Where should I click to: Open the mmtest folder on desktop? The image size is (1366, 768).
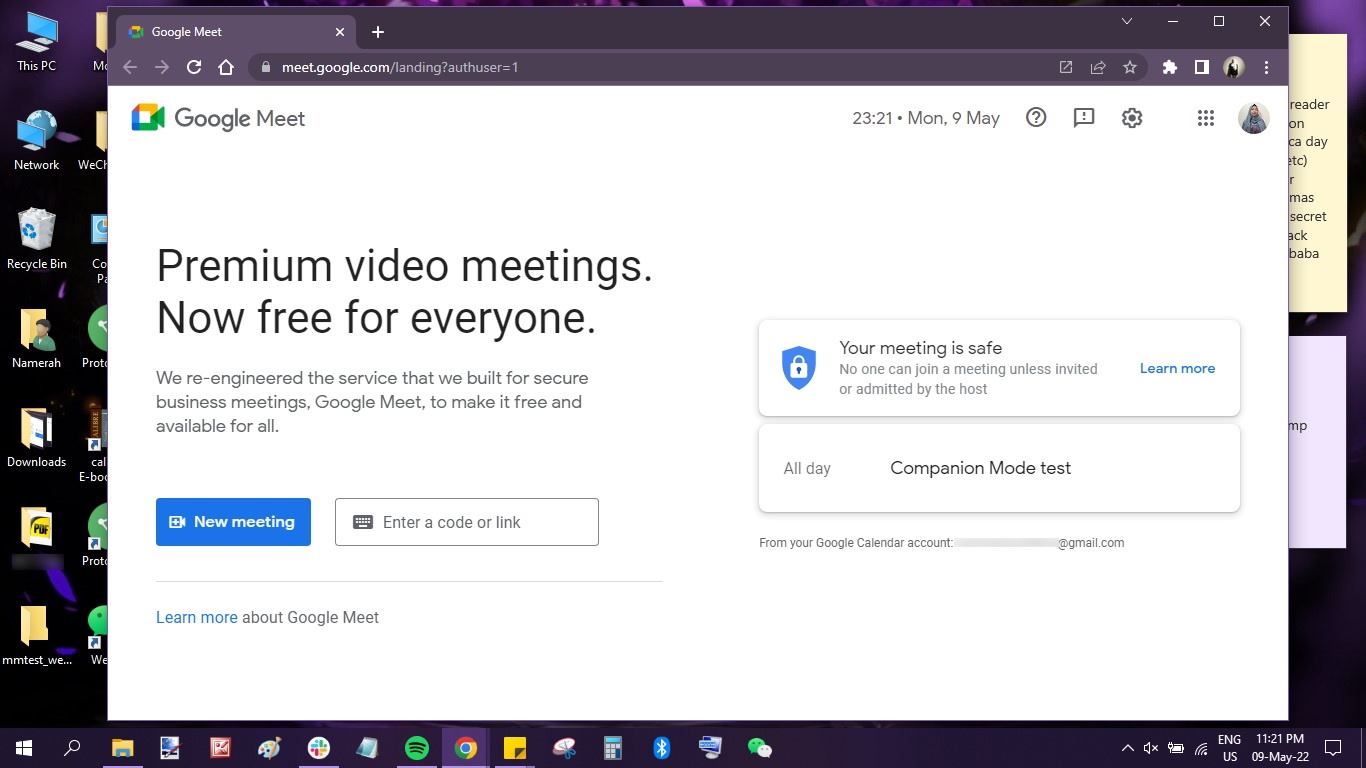coord(37,635)
